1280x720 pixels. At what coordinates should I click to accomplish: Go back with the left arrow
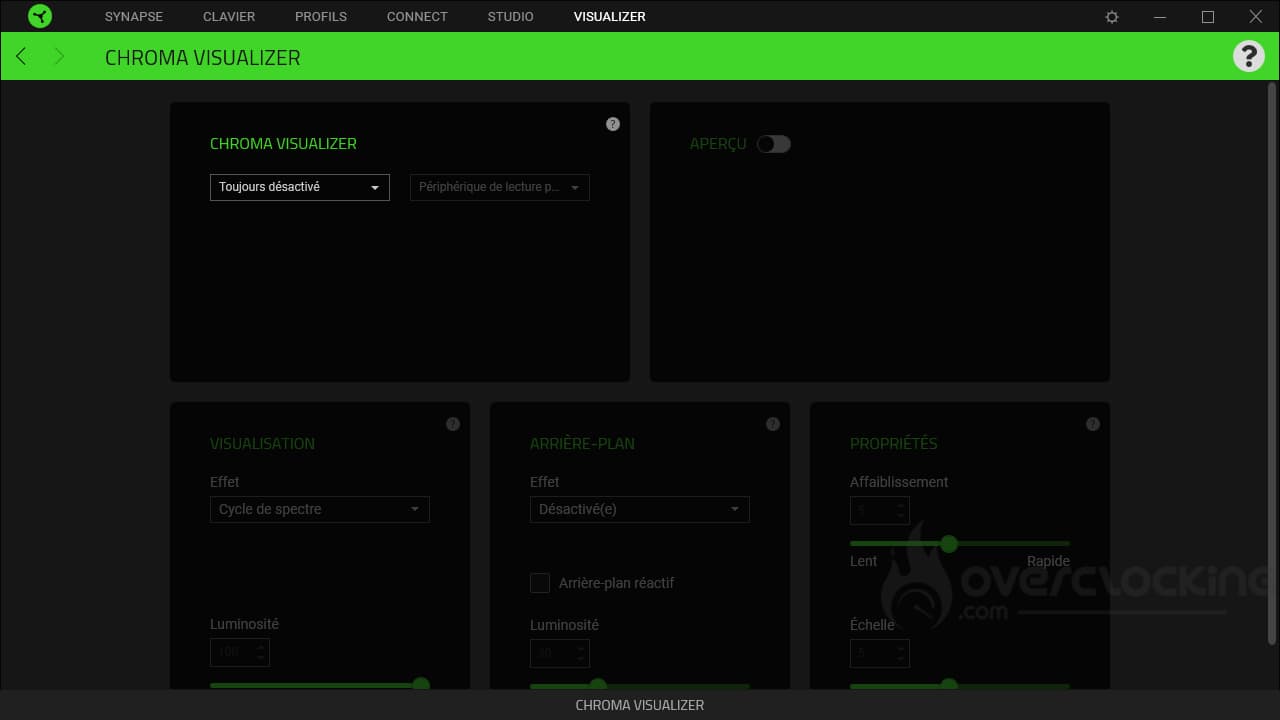pyautogui.click(x=21, y=56)
